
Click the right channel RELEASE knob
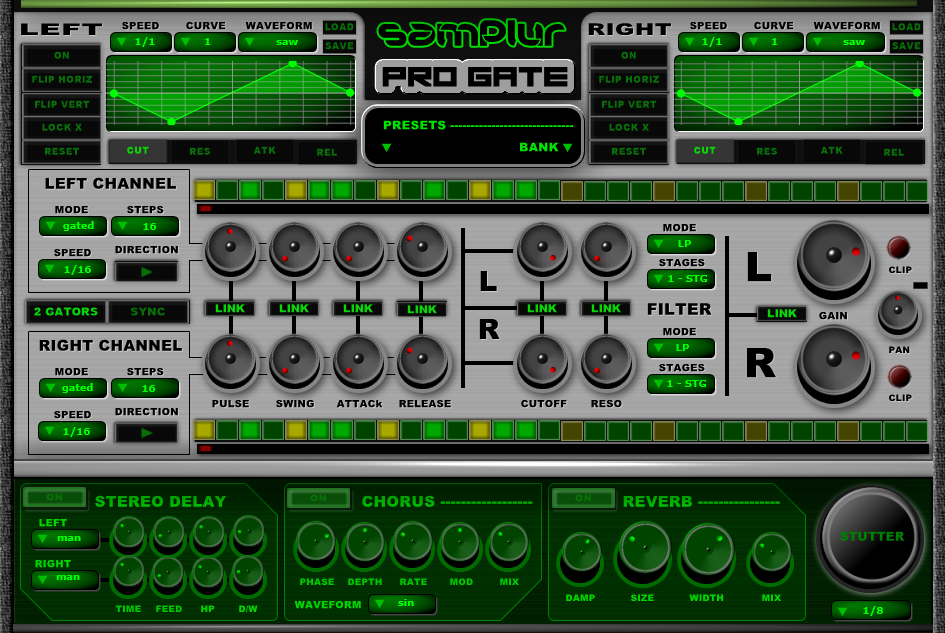(x=422, y=360)
